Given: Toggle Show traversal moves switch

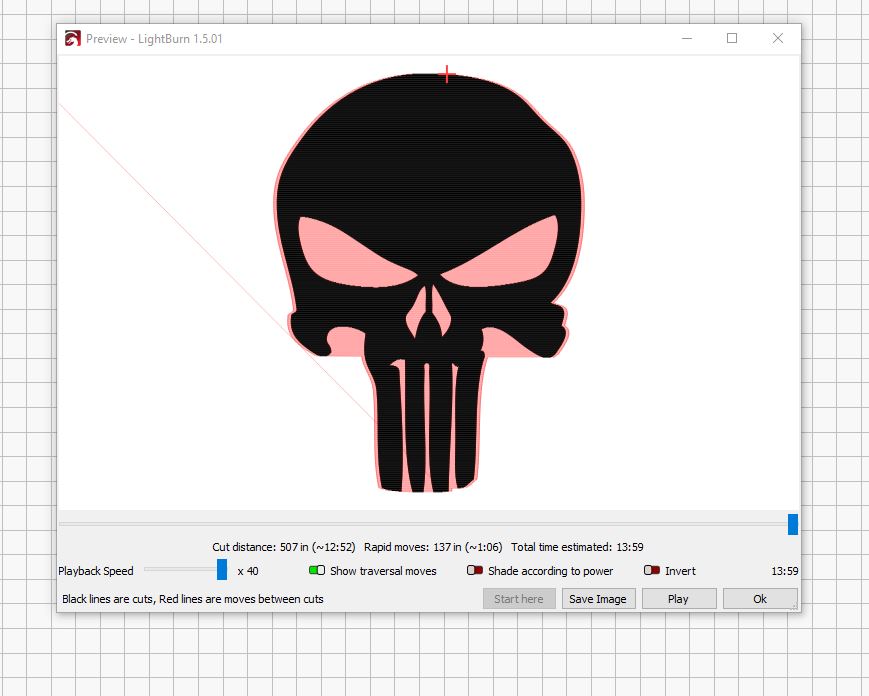Looking at the screenshot, I should pyautogui.click(x=317, y=570).
